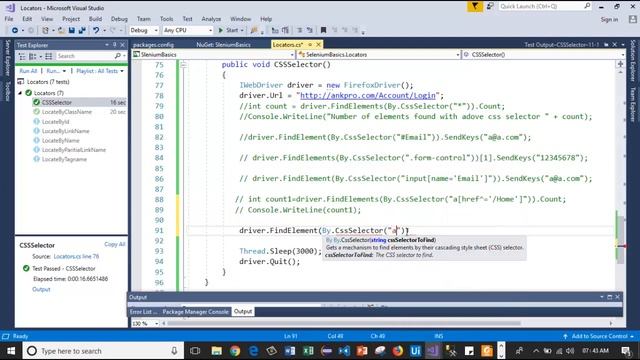Open the Locators.cs line 76 source link
The height and width of the screenshot is (360, 640).
point(76,256)
